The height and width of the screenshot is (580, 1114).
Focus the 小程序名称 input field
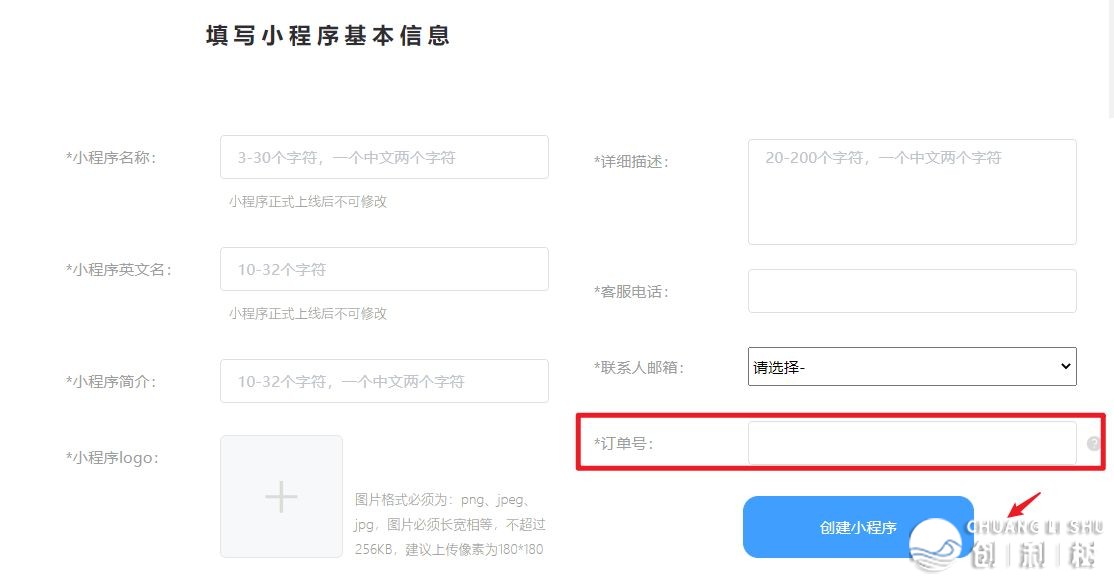pos(384,157)
